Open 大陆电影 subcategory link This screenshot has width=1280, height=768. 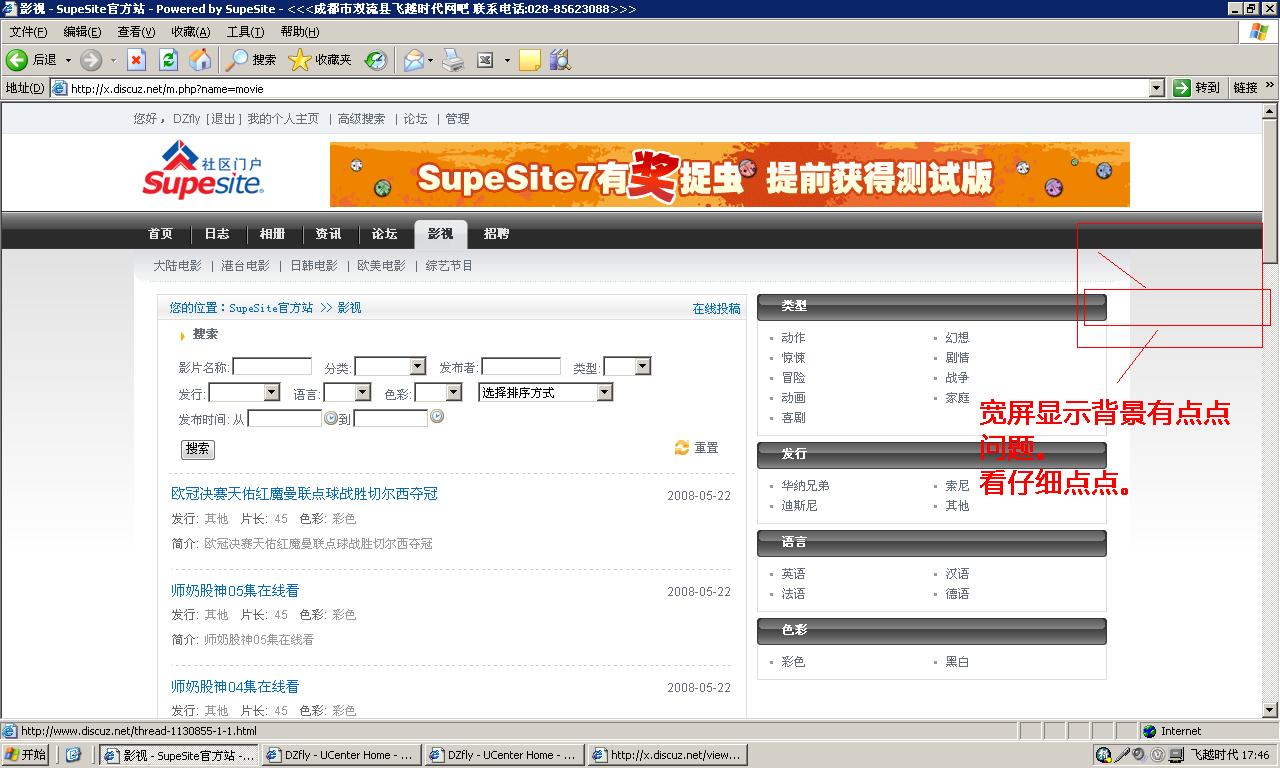click(177, 266)
